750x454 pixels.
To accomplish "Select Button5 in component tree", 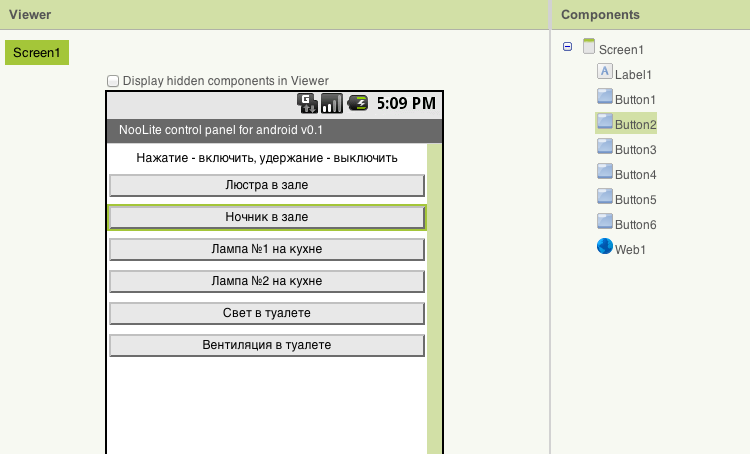I will tap(636, 199).
